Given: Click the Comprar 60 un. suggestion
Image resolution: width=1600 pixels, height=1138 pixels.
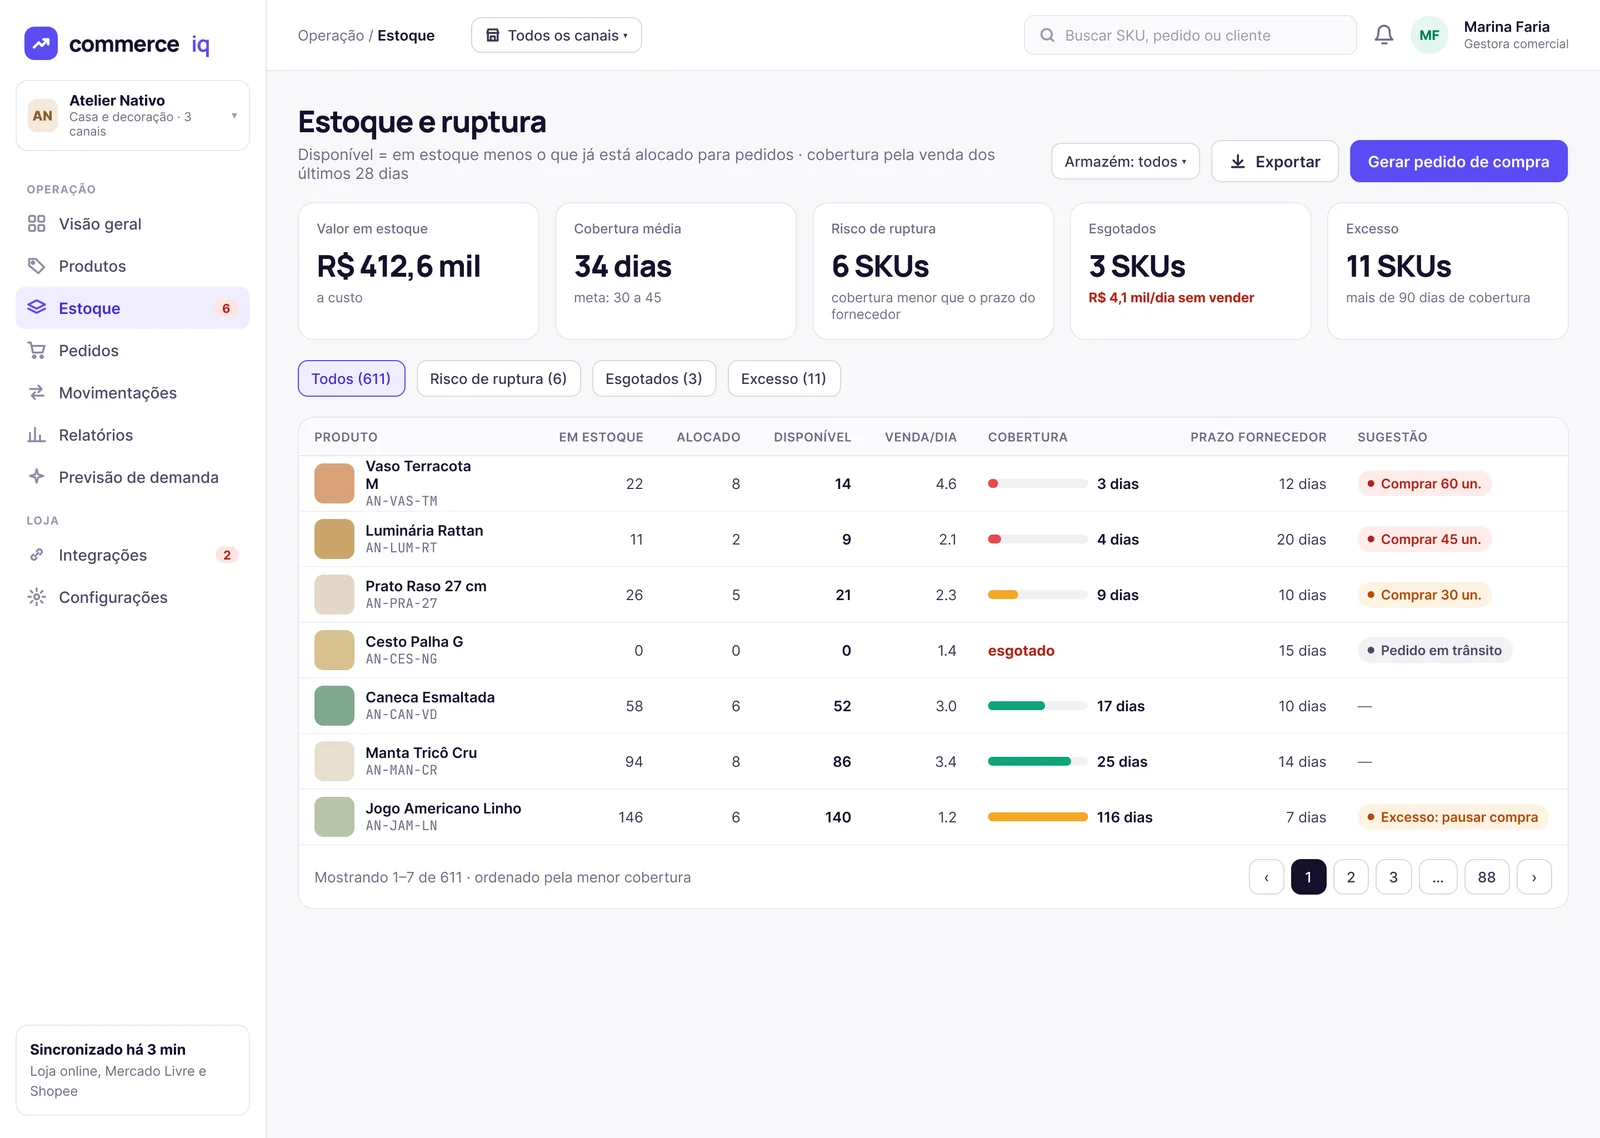Looking at the screenshot, I should [1424, 484].
